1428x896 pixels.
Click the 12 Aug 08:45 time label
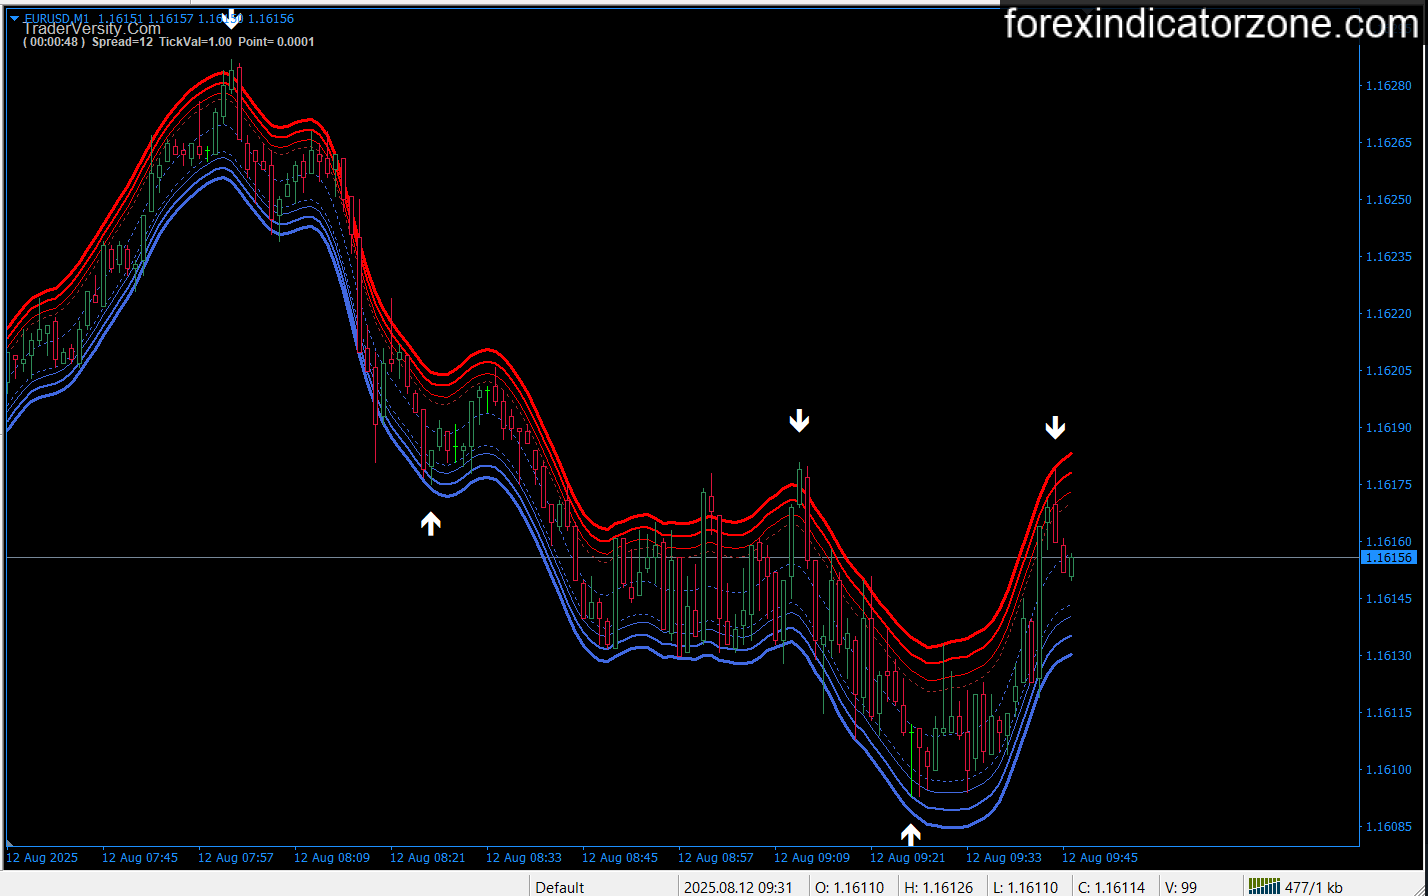620,858
